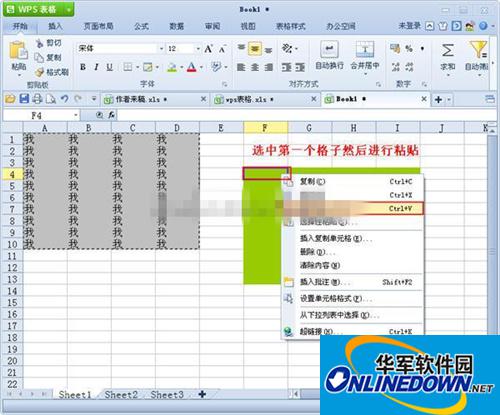Choose 复制(C) in the context menu
500x415 pixels.
tap(353, 182)
